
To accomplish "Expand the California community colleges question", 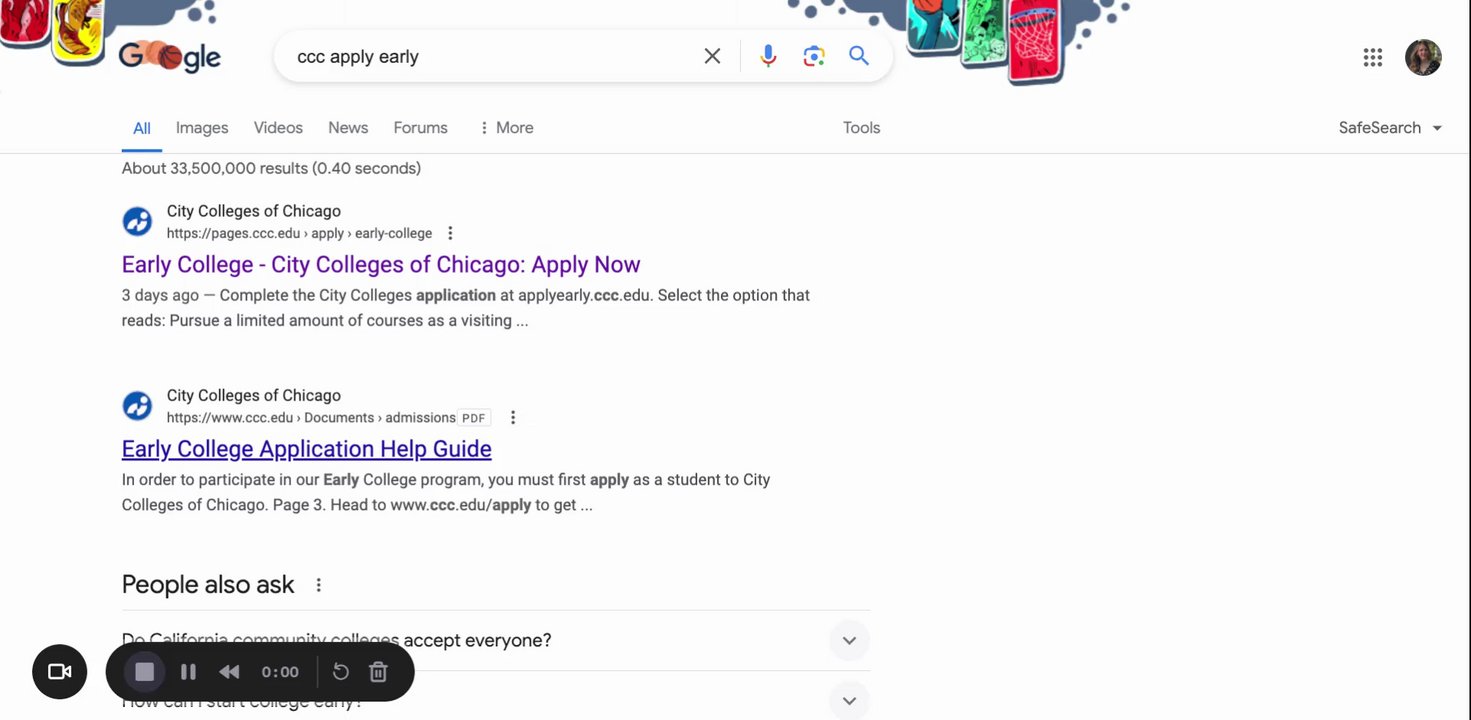I will [x=849, y=640].
